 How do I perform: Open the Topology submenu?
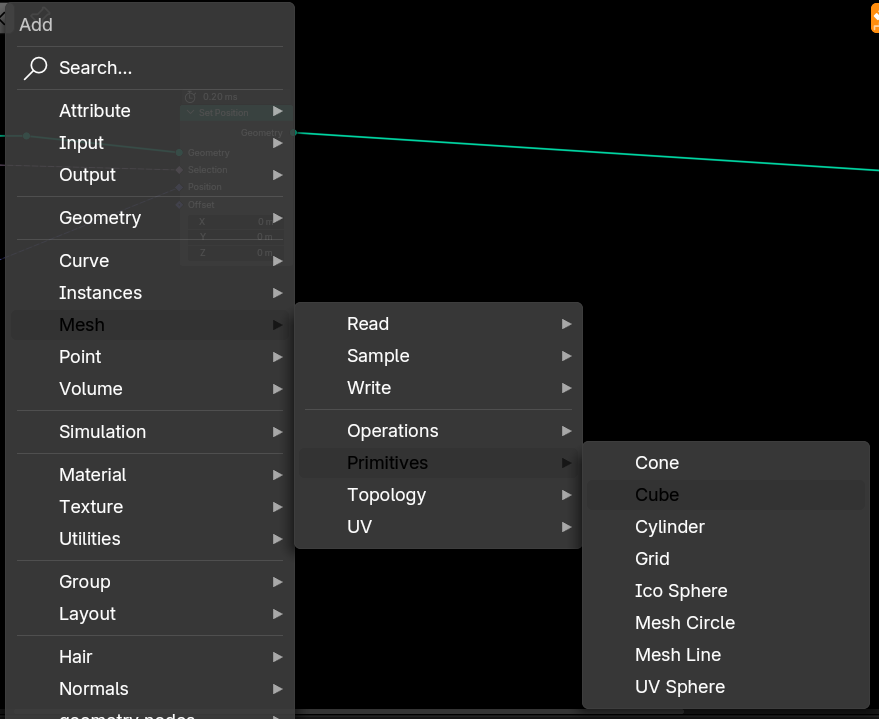click(438, 495)
